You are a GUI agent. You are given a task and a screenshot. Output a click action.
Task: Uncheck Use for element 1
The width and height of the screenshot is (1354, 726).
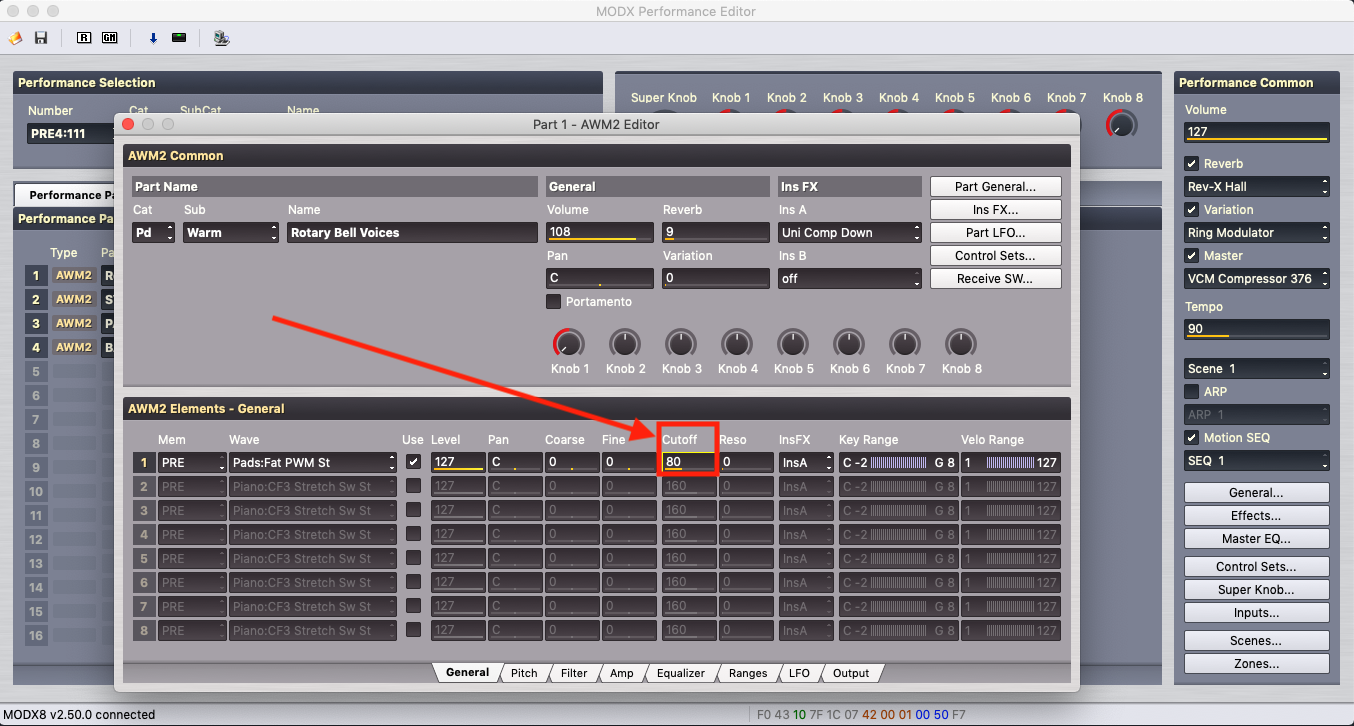pyautogui.click(x=413, y=462)
